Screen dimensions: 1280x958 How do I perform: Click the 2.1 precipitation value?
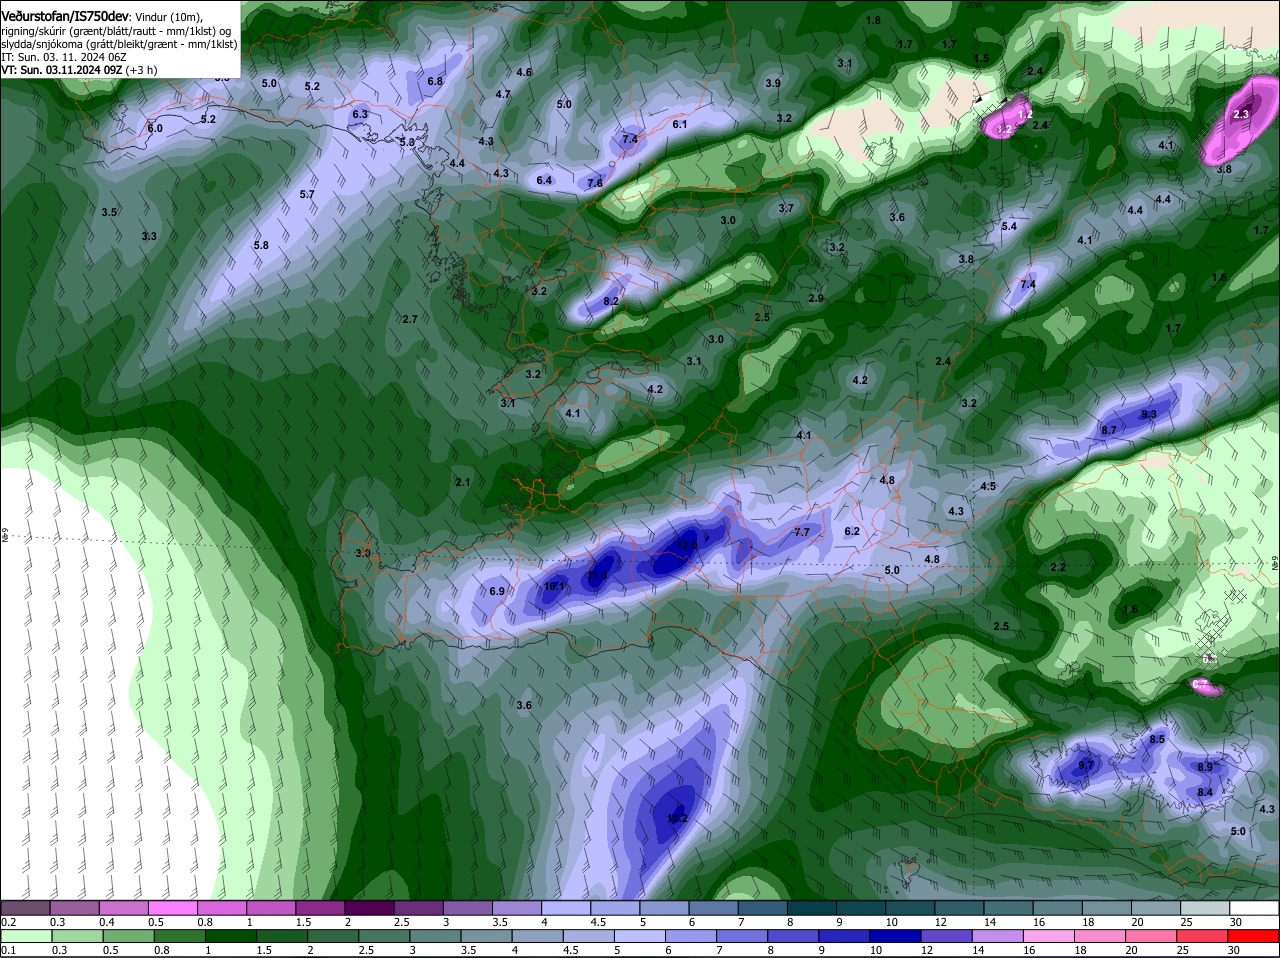point(462,482)
